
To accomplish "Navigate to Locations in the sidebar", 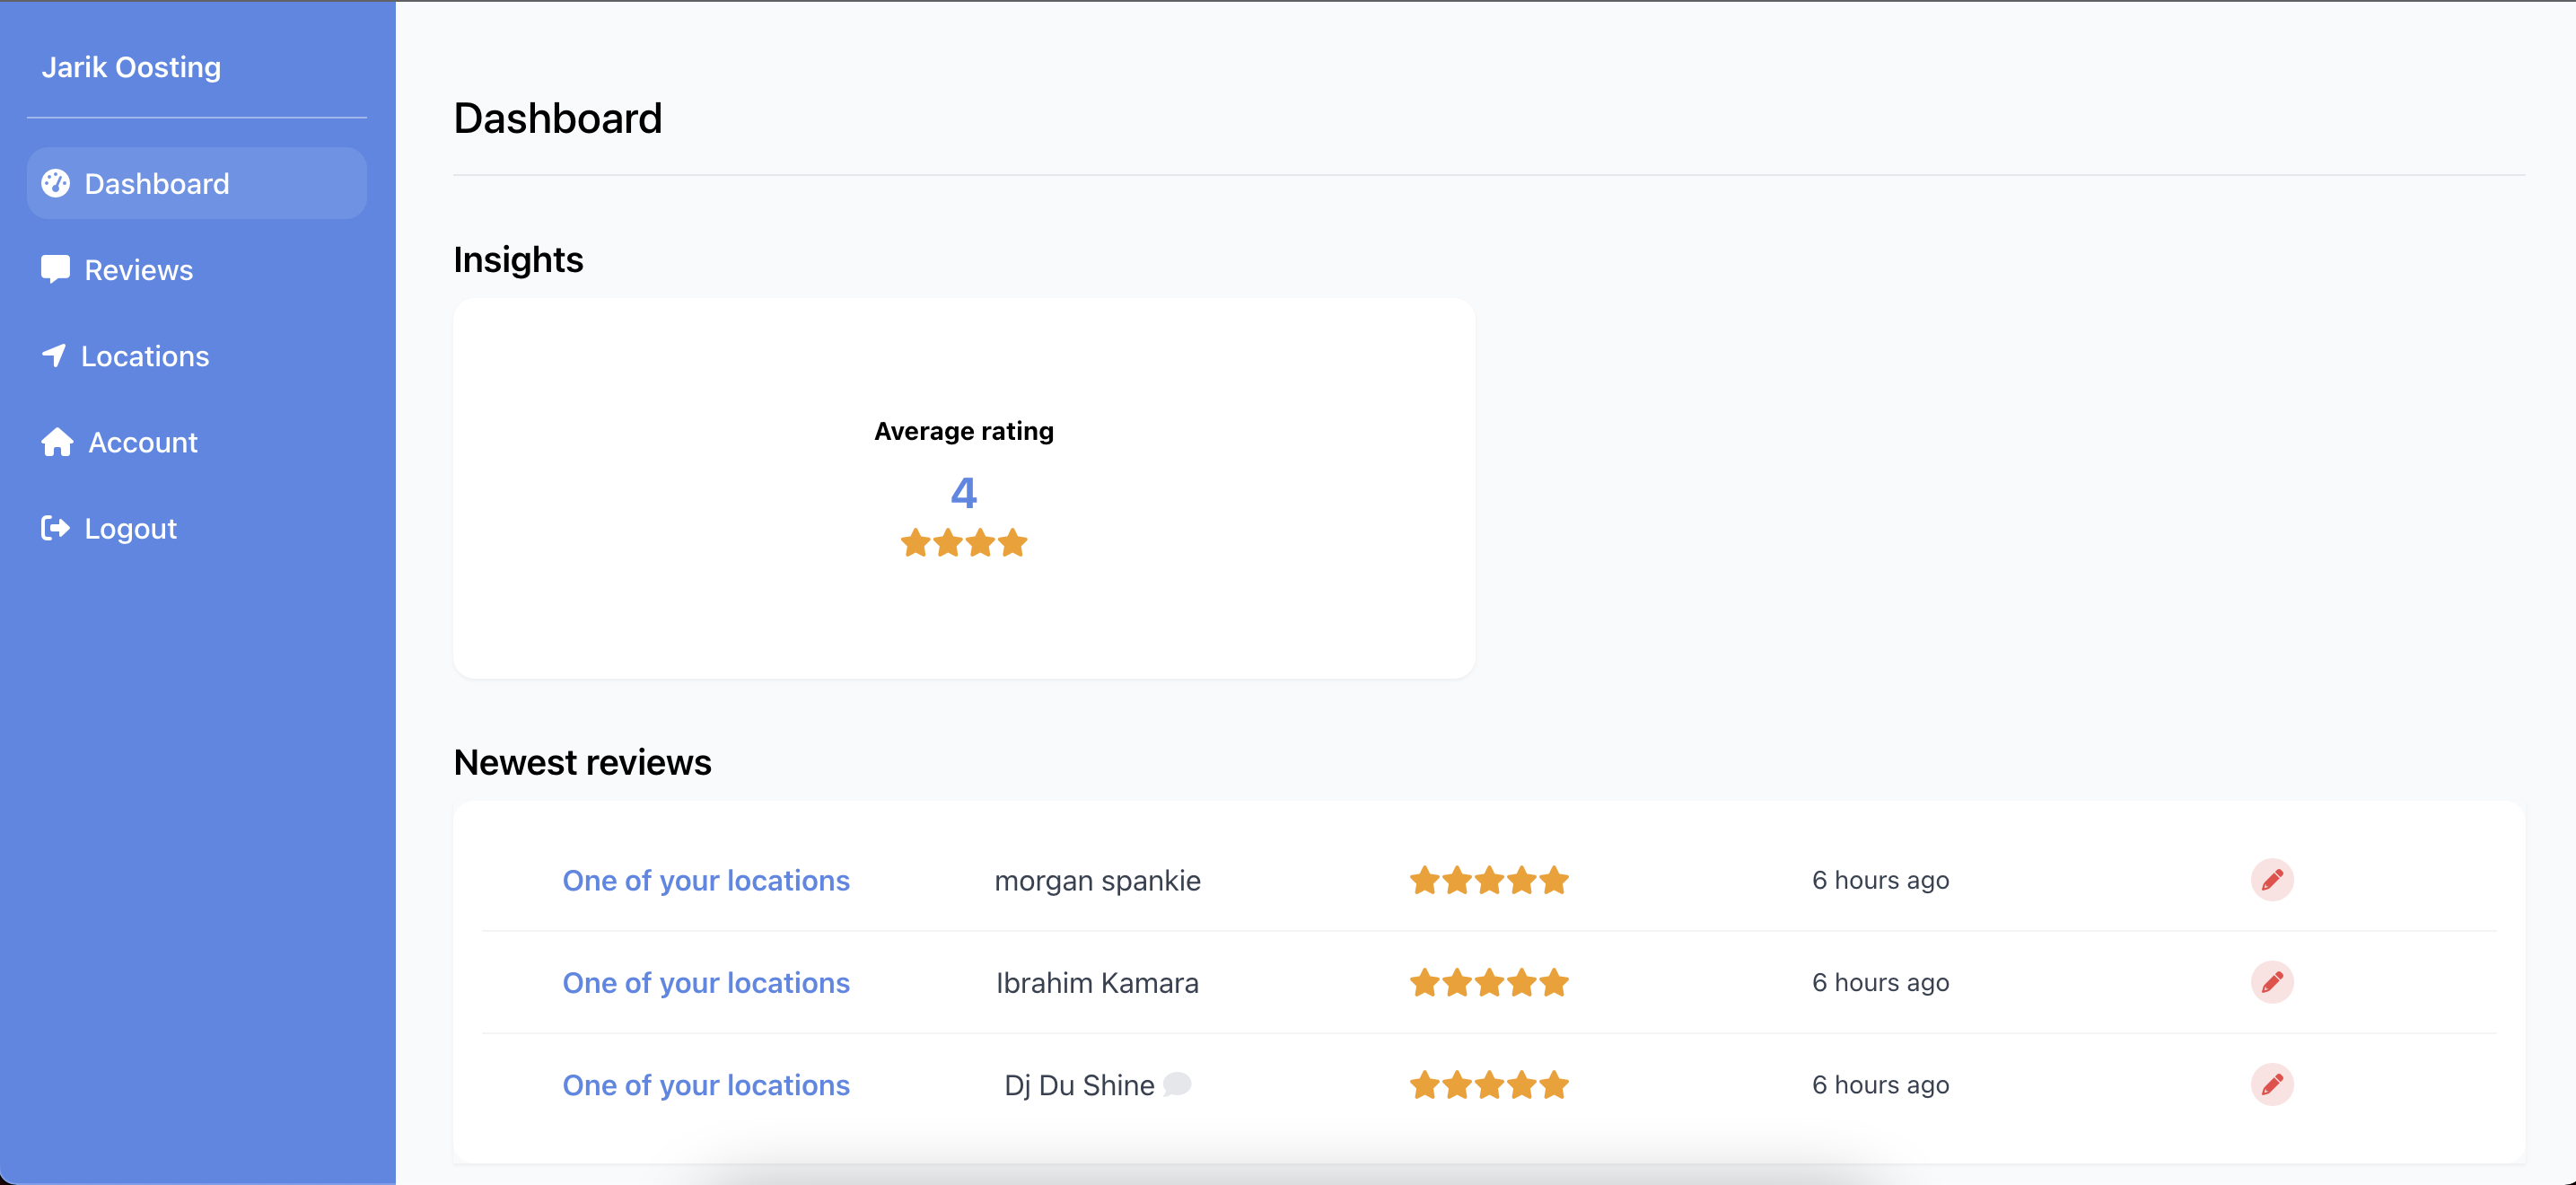I will (x=146, y=355).
